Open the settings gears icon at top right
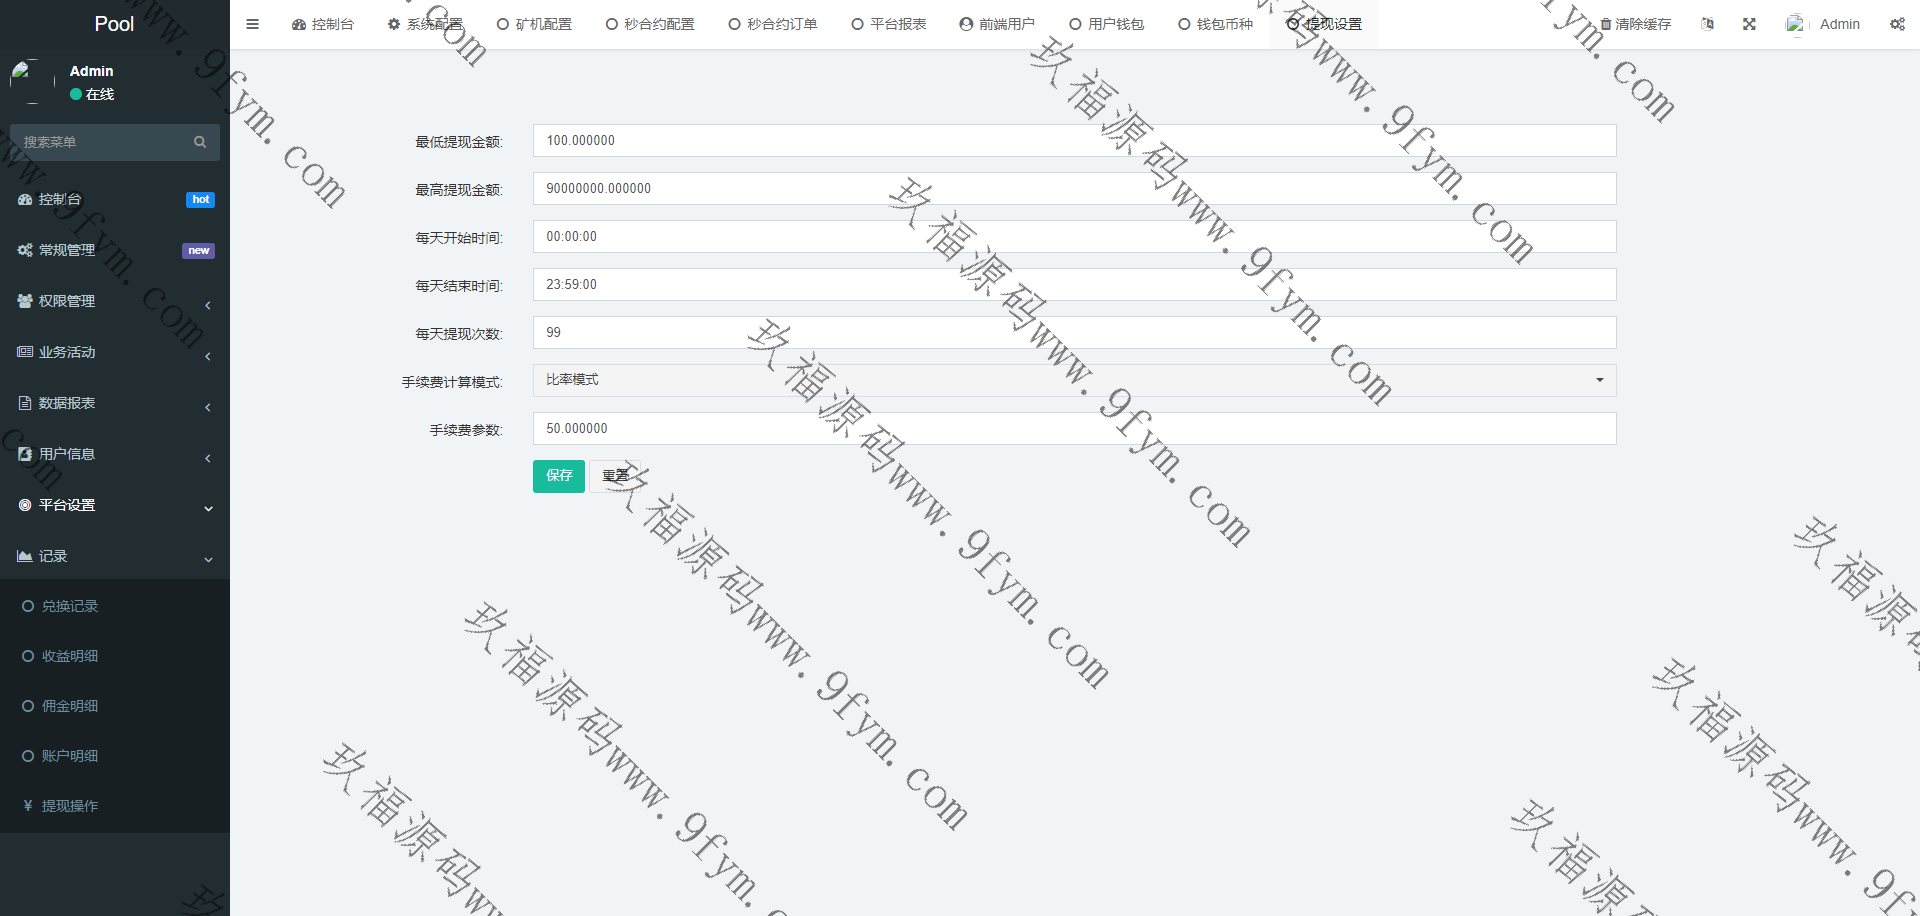 point(1897,24)
